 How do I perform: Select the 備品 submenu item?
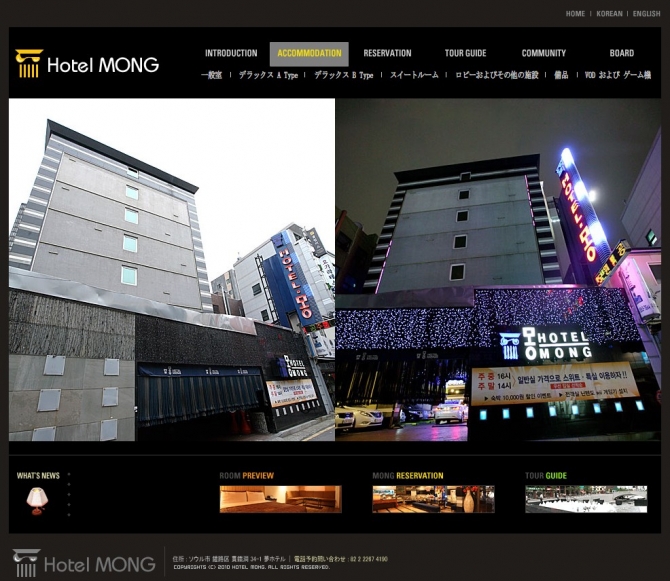pos(561,75)
